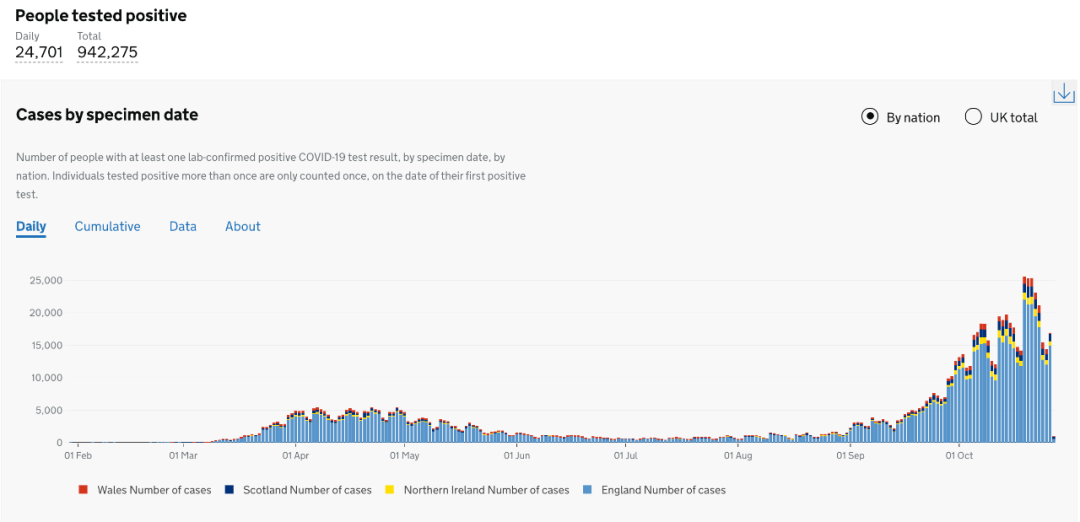Click the download chart icon
Image resolution: width=1080 pixels, height=522 pixels.
1064,92
